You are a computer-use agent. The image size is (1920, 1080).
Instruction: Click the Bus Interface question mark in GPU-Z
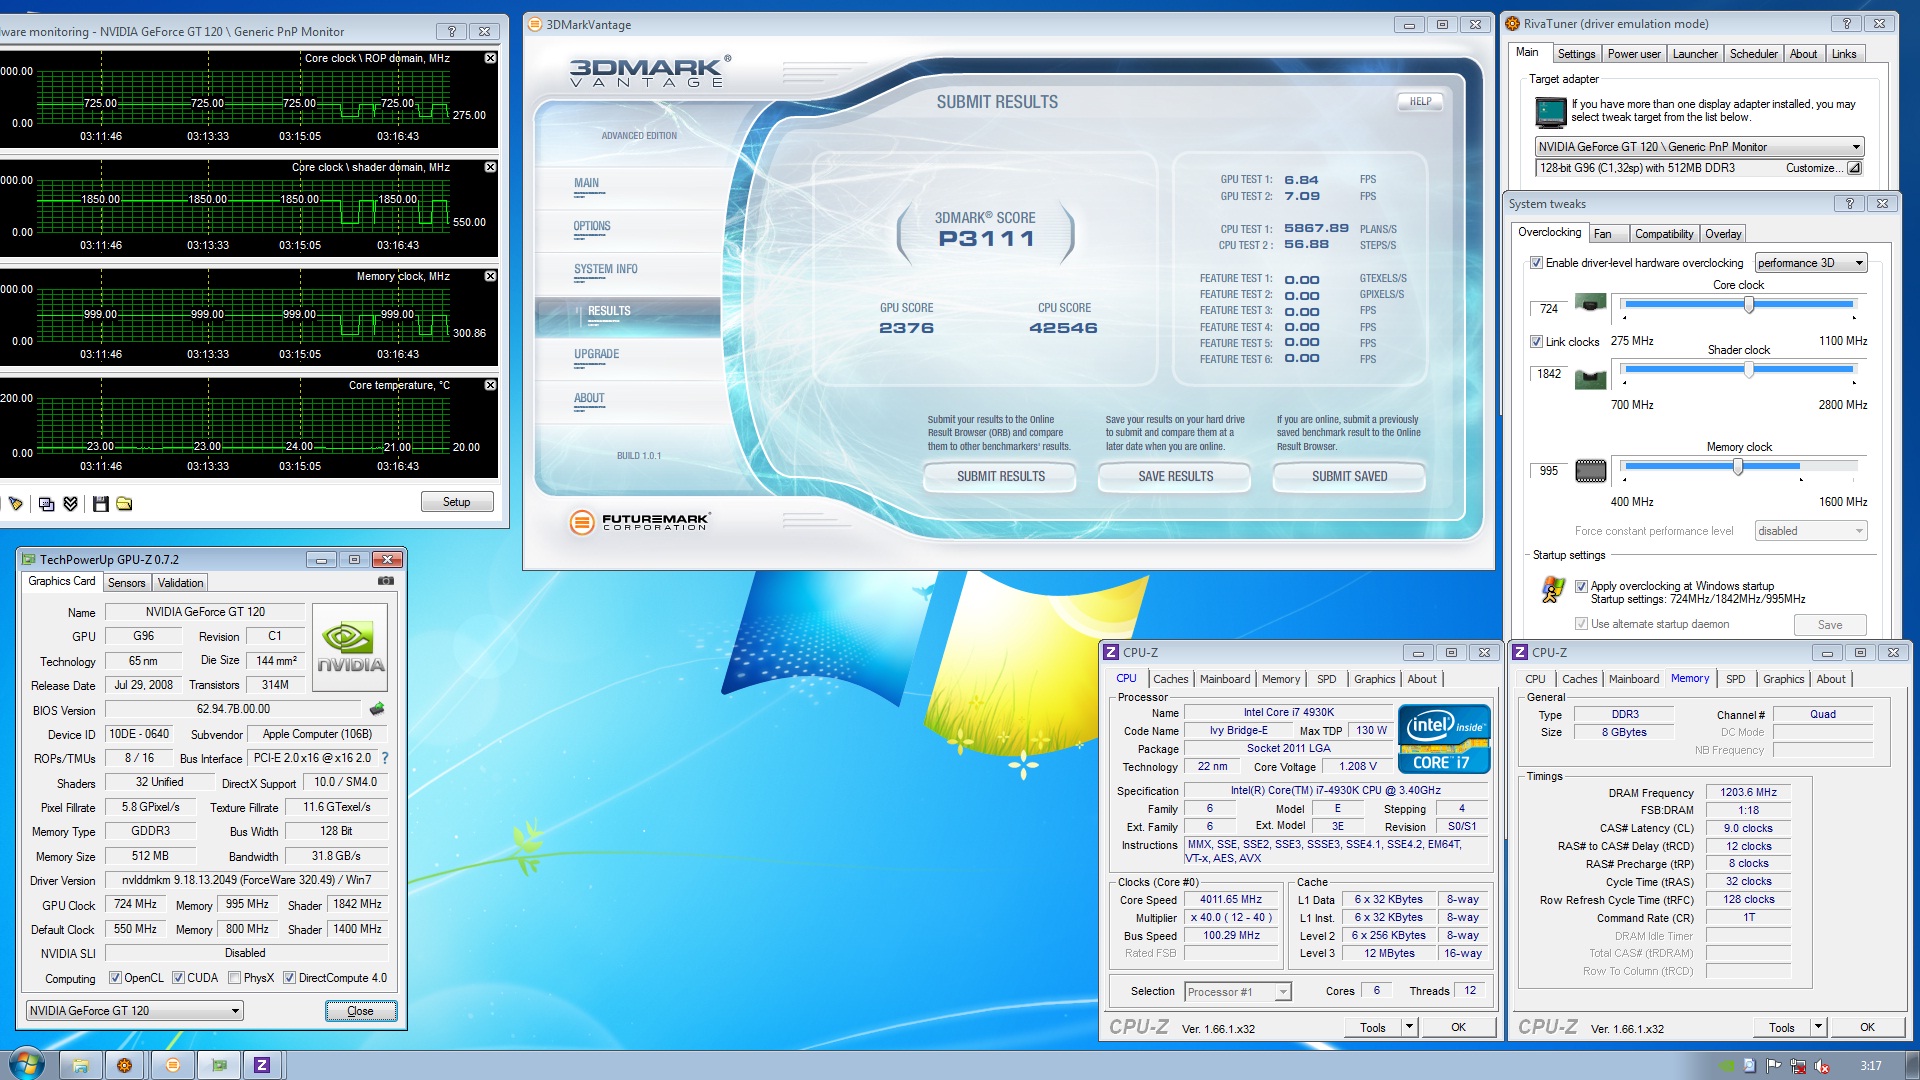click(385, 758)
